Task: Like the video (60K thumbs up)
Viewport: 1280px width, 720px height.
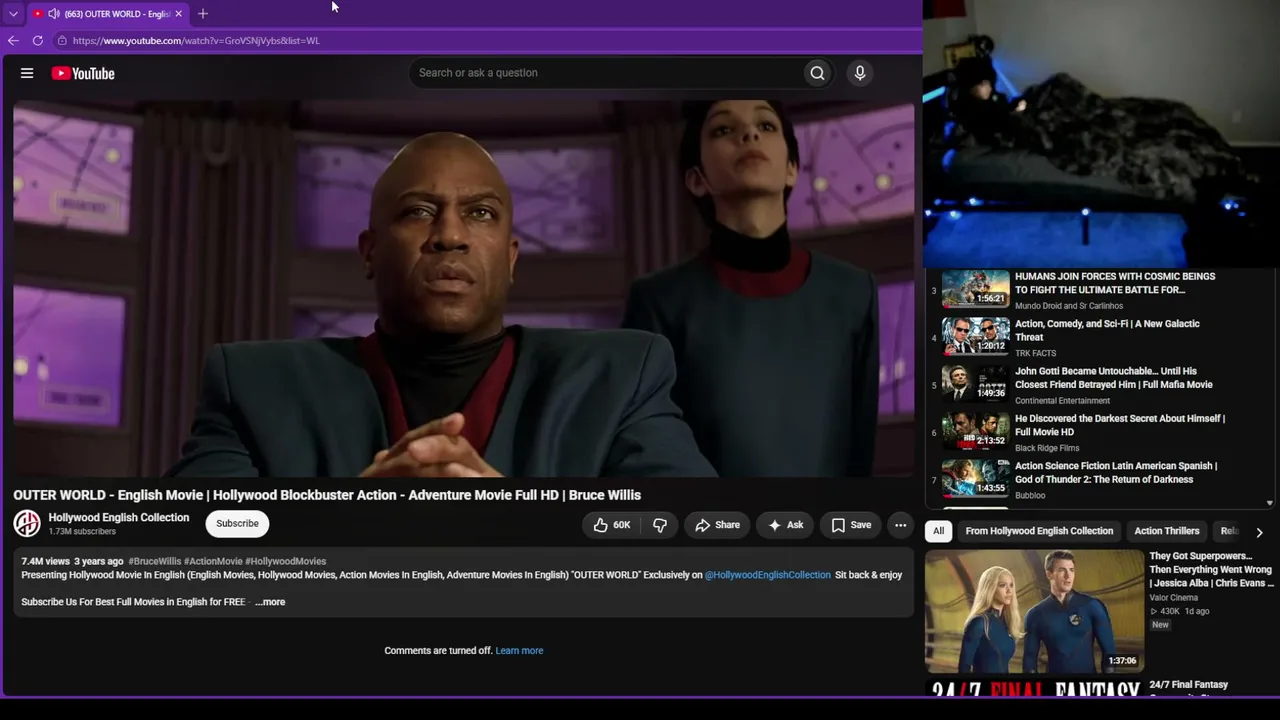Action: coord(611,525)
